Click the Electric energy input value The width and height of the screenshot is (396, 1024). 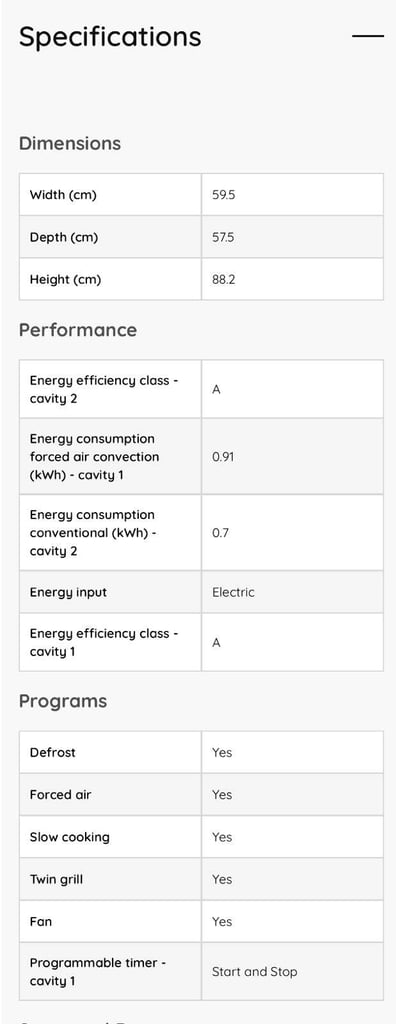coord(233,592)
